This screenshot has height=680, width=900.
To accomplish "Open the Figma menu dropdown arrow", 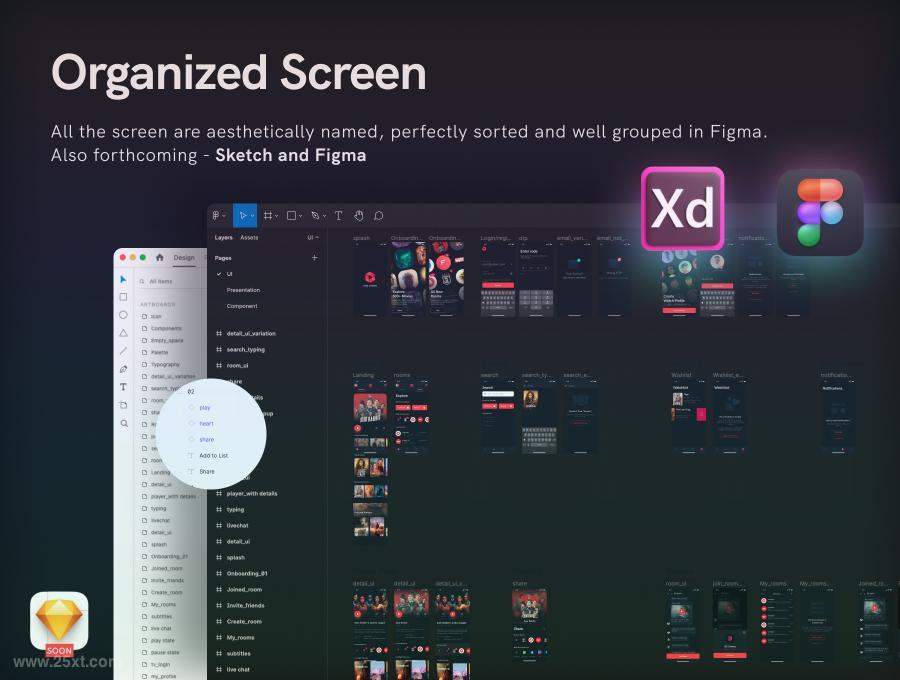I will pyautogui.click(x=224, y=216).
